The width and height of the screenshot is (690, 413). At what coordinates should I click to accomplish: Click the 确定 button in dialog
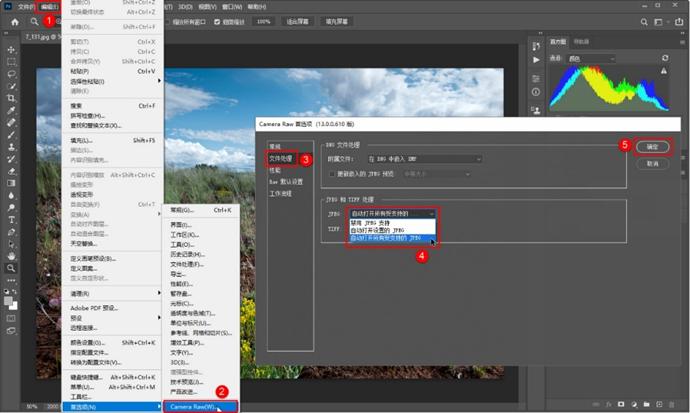[x=652, y=146]
